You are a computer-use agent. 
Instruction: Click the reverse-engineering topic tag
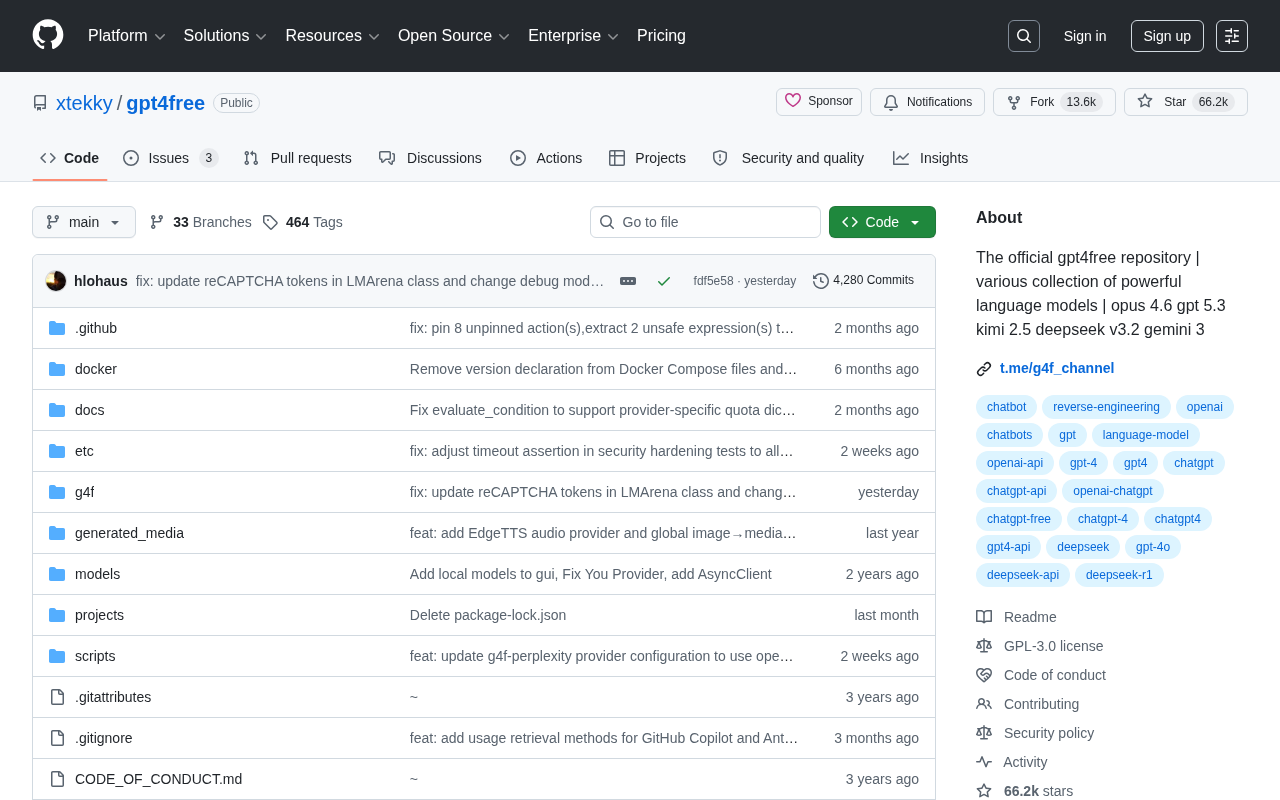1106,407
